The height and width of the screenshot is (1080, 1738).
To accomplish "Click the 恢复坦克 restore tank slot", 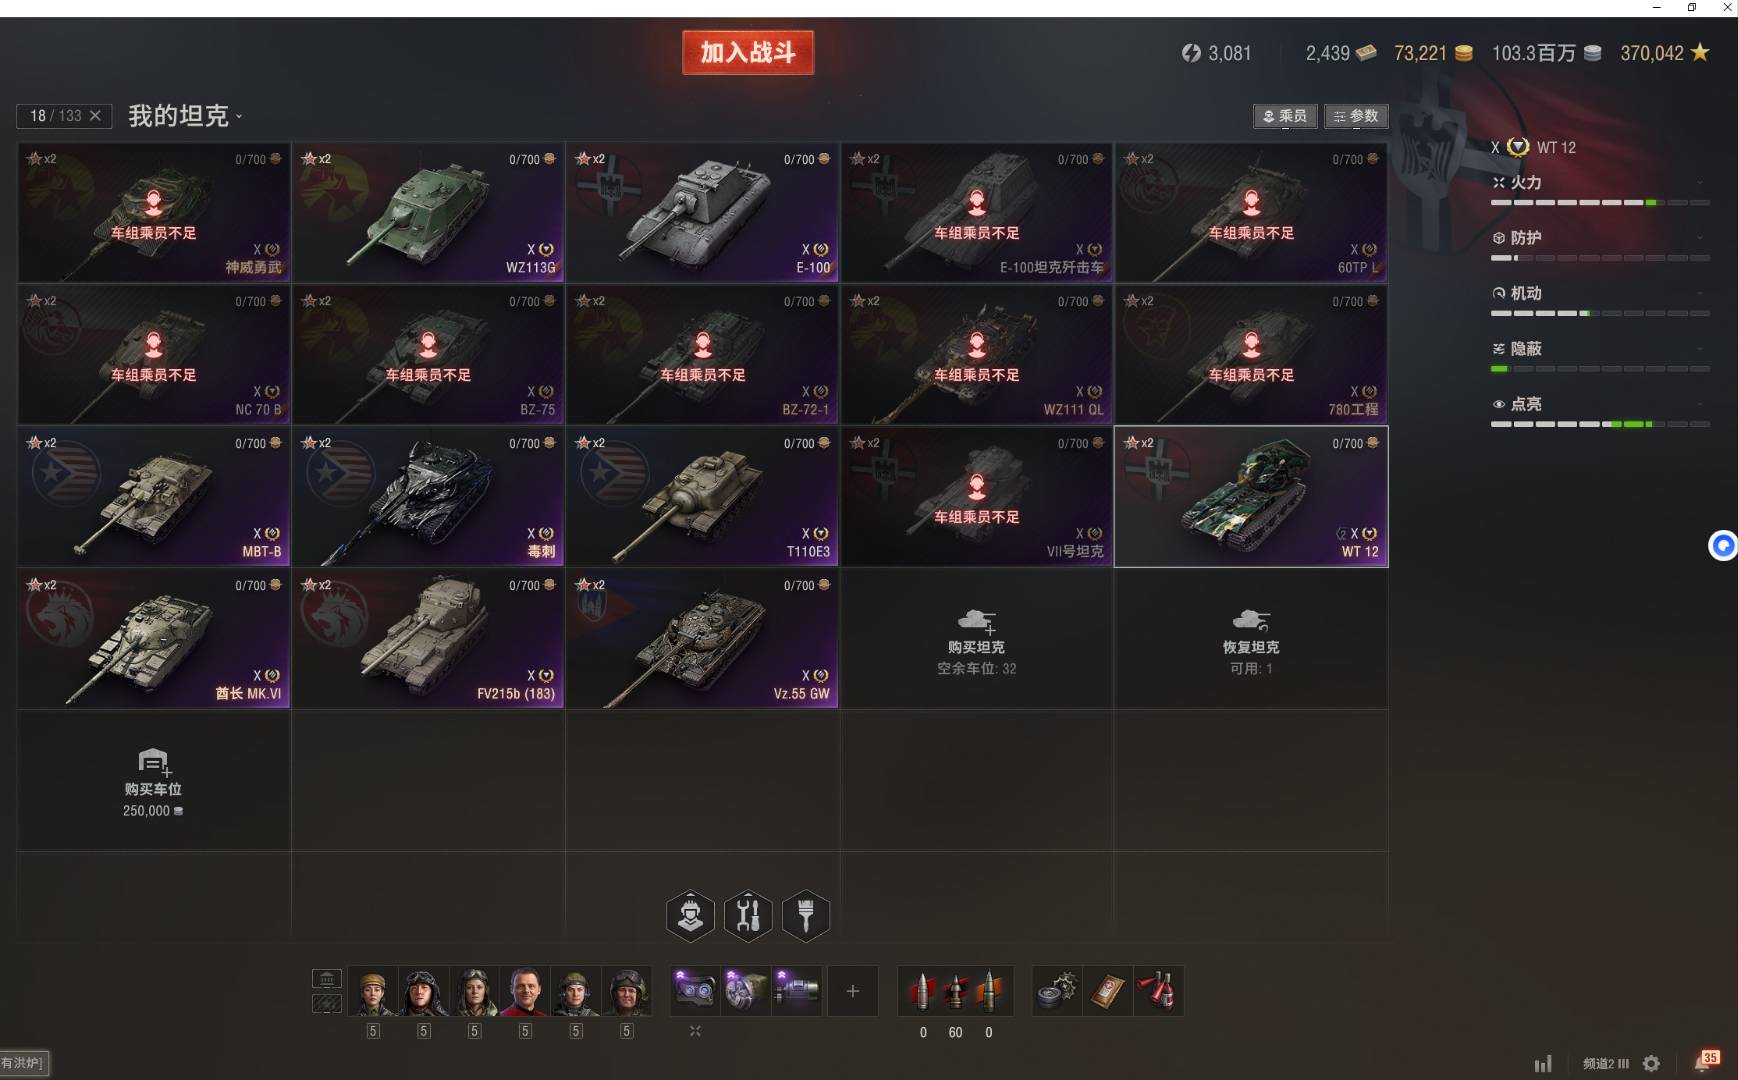I will 1251,638.
